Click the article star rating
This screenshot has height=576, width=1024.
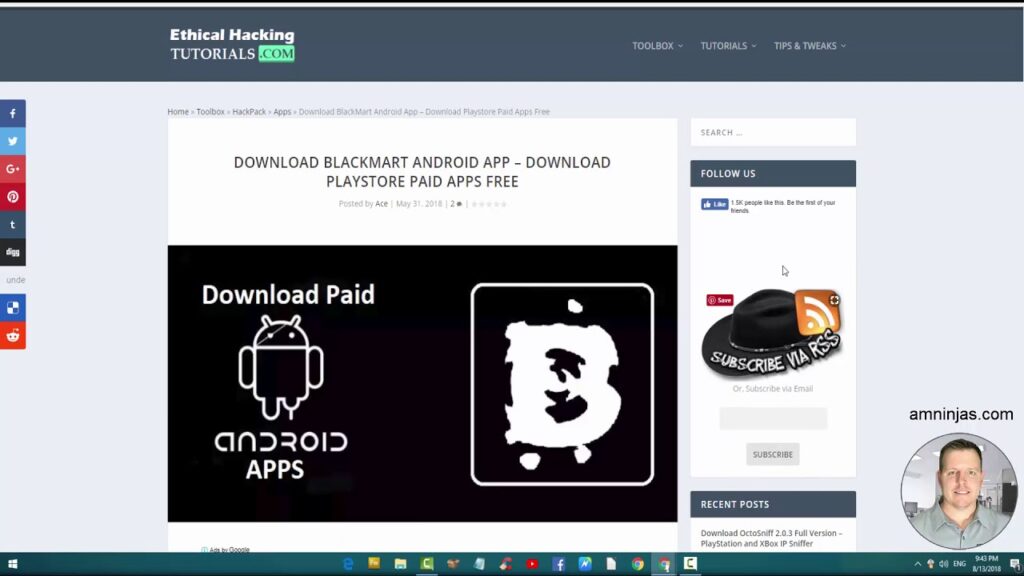click(x=489, y=204)
